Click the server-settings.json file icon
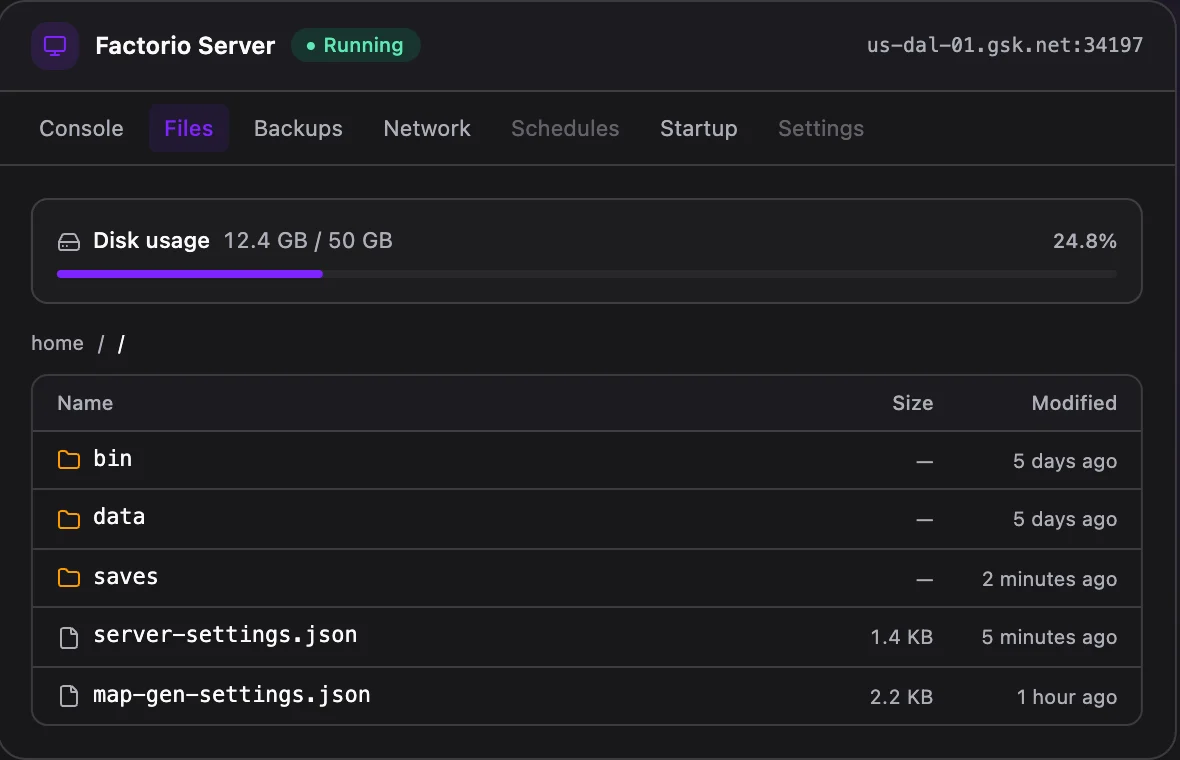The width and height of the screenshot is (1180, 760). click(69, 637)
